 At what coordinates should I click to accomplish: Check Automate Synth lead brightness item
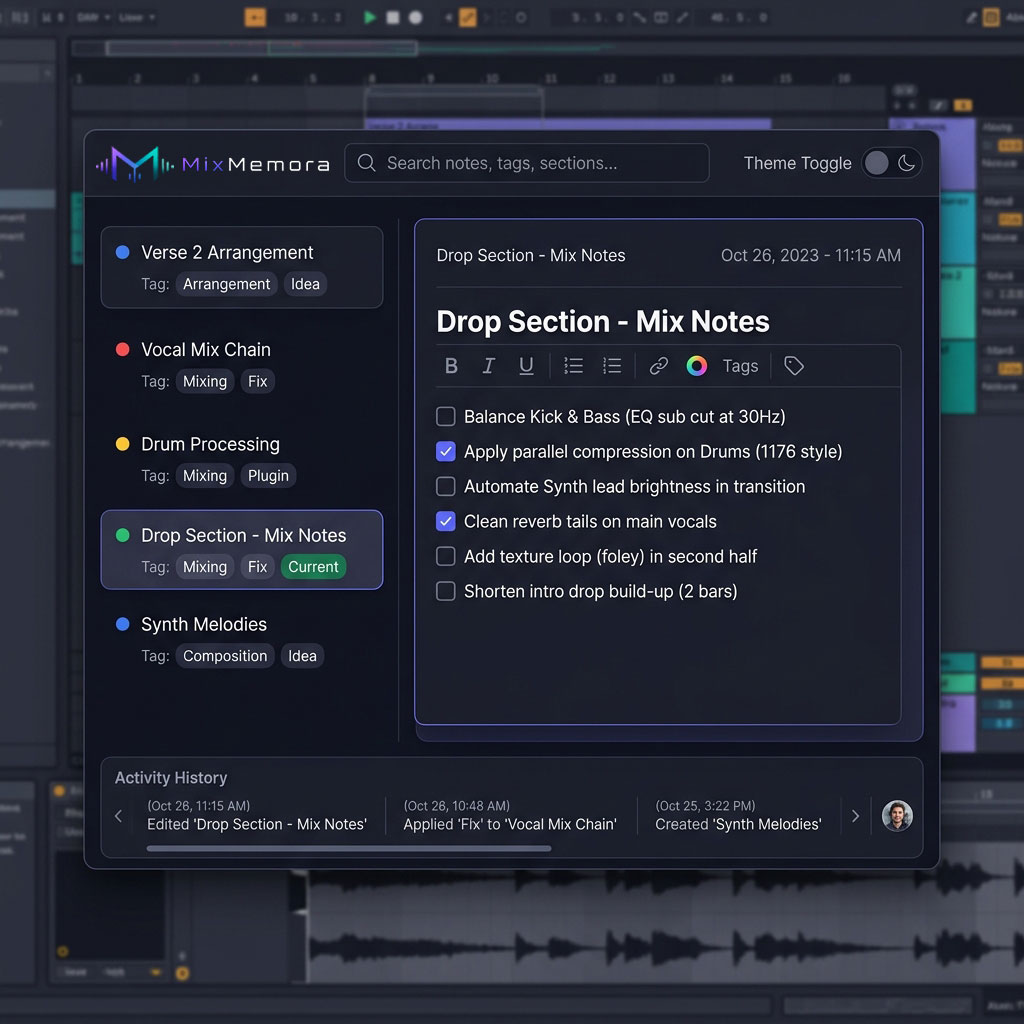coord(445,487)
